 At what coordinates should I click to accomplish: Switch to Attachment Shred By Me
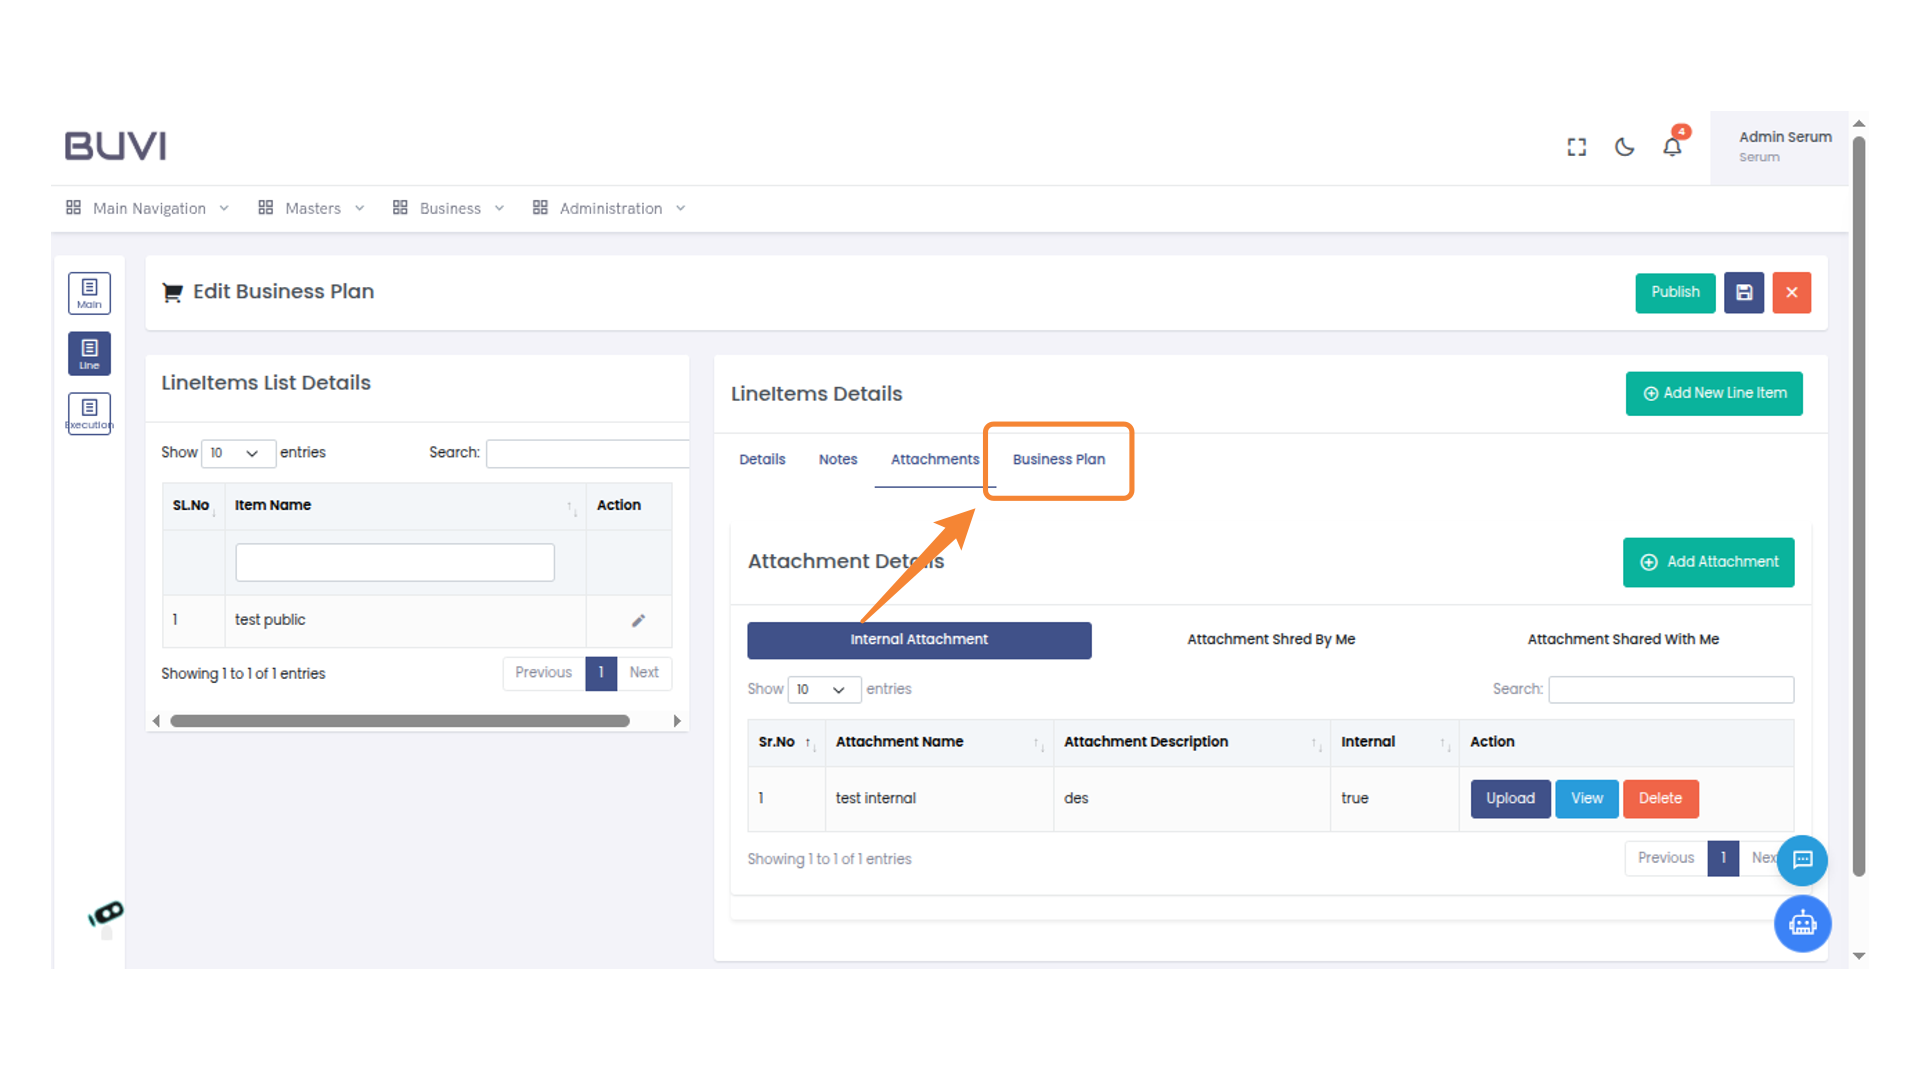coord(1270,639)
